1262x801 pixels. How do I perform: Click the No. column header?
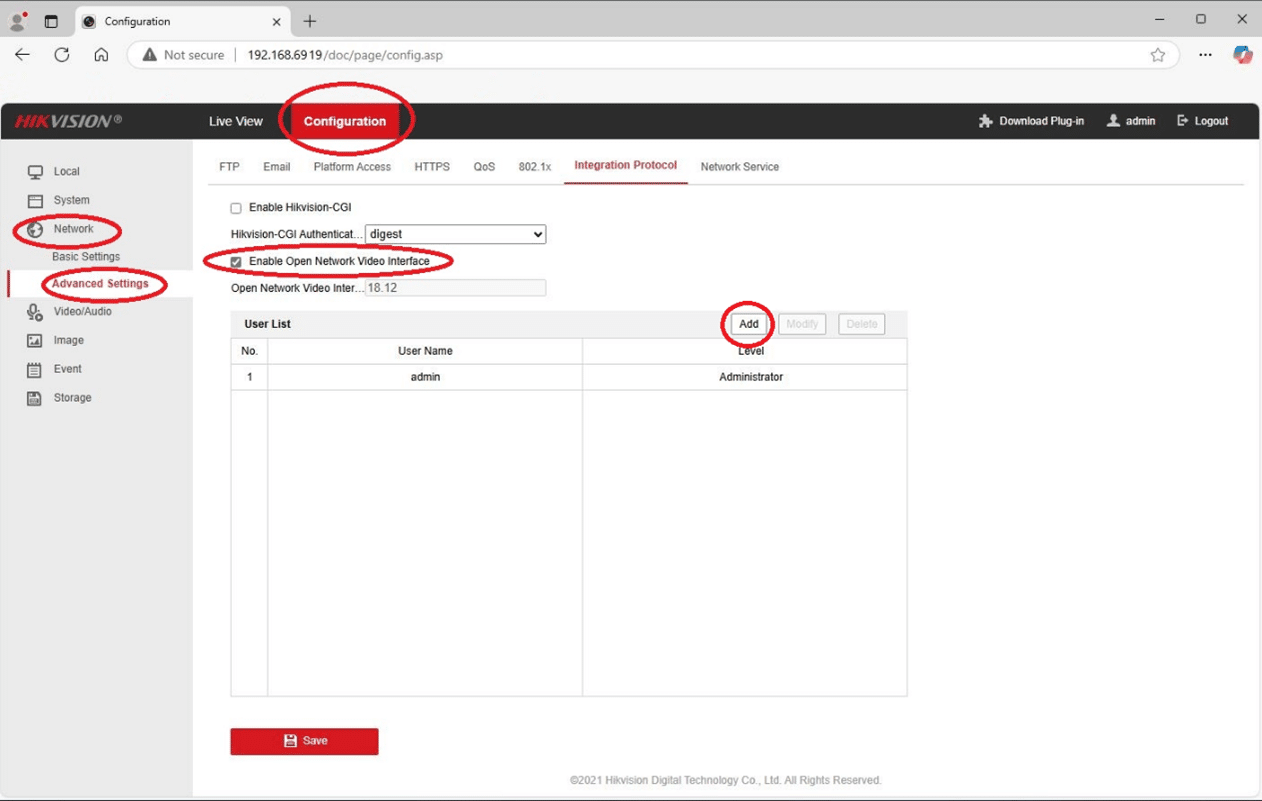click(x=249, y=351)
